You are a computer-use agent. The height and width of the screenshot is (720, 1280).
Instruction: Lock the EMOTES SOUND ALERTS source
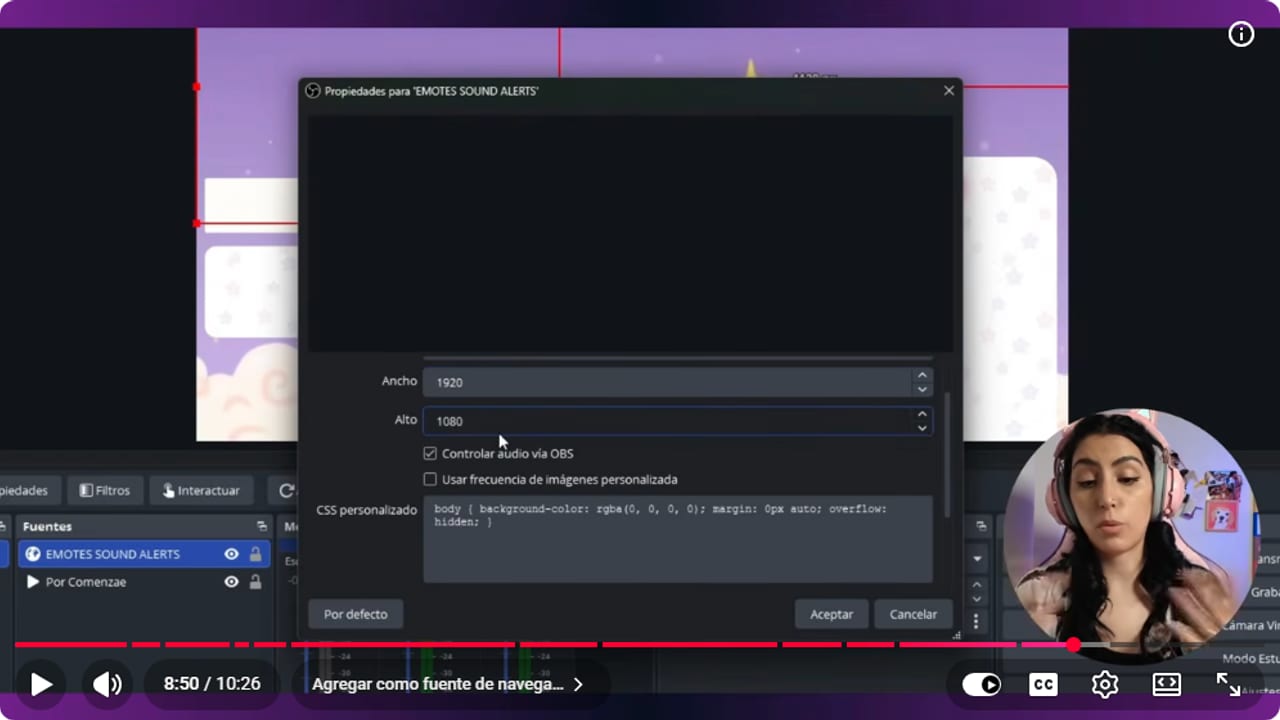click(256, 554)
